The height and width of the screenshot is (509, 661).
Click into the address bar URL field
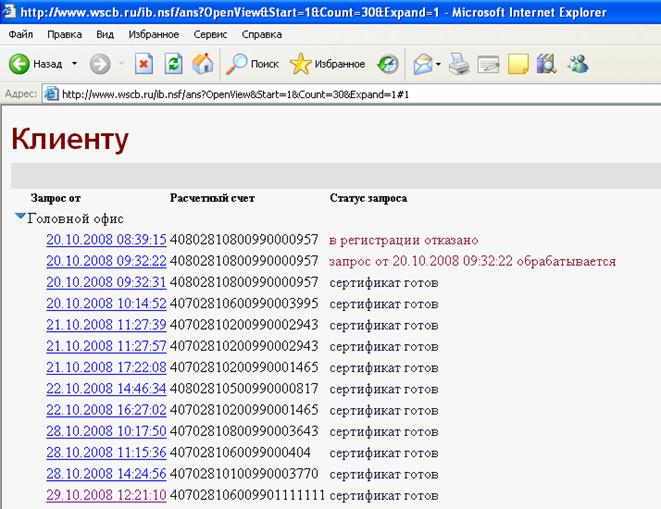358,94
